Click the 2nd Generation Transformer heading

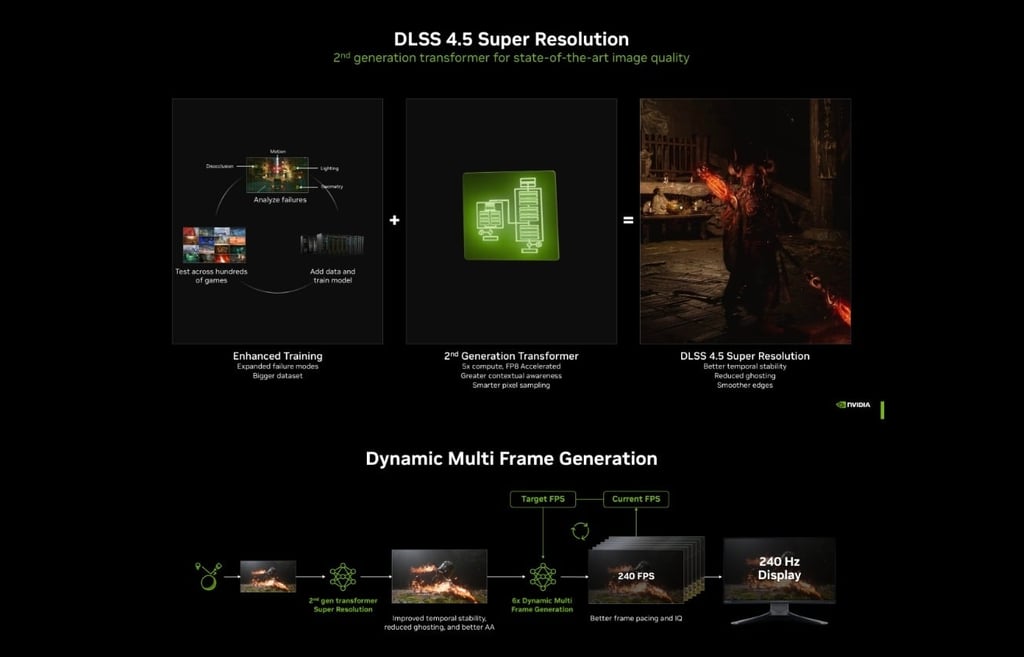pos(511,356)
